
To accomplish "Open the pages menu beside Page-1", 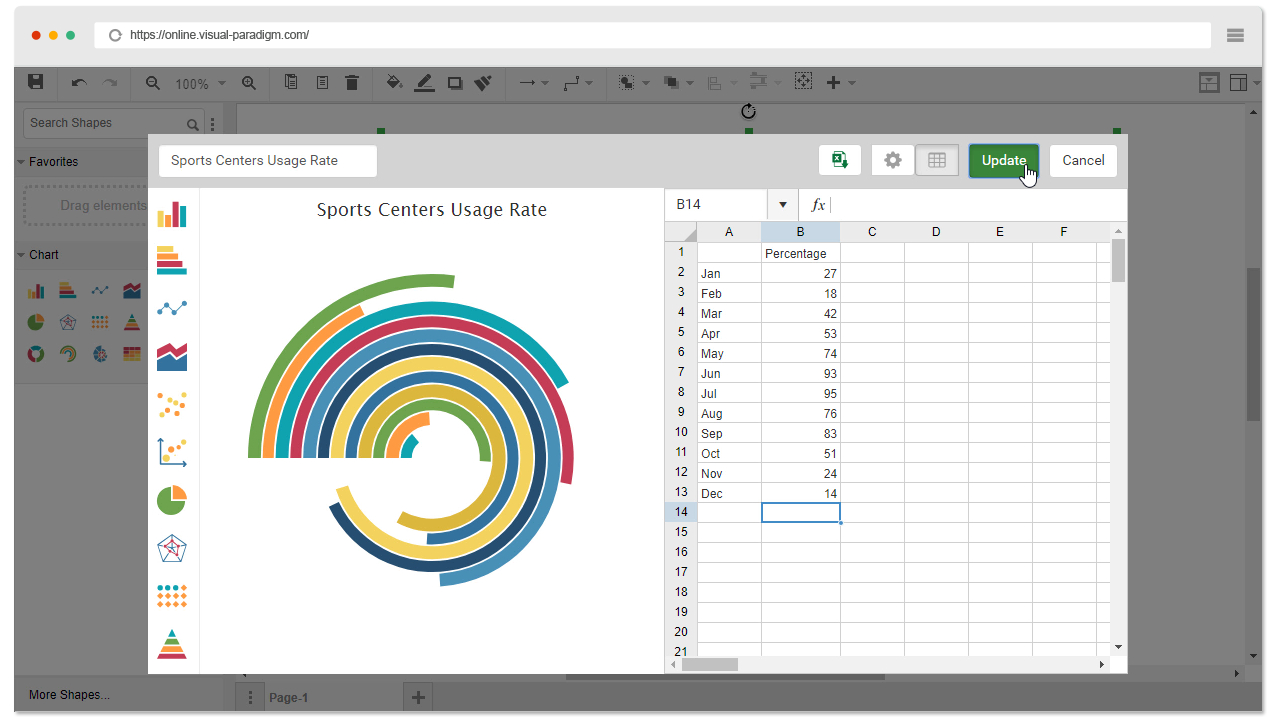I will 249,698.
